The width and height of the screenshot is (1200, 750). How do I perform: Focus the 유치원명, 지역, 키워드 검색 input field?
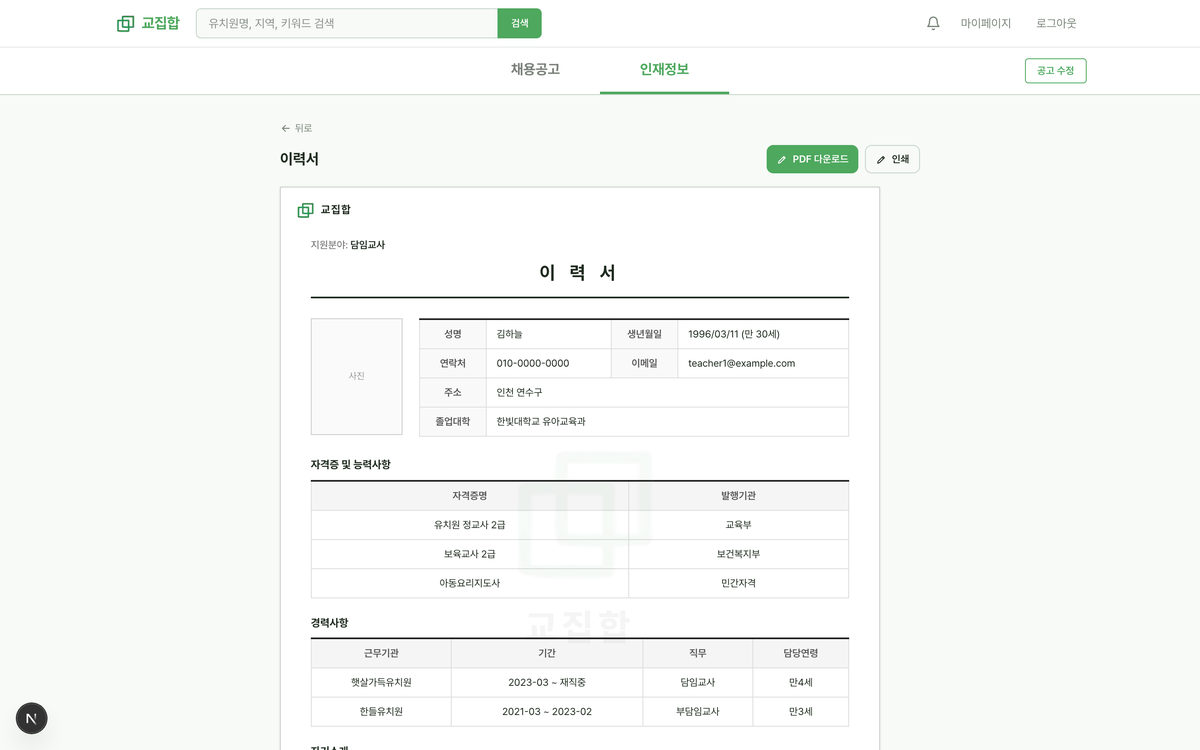click(x=347, y=23)
